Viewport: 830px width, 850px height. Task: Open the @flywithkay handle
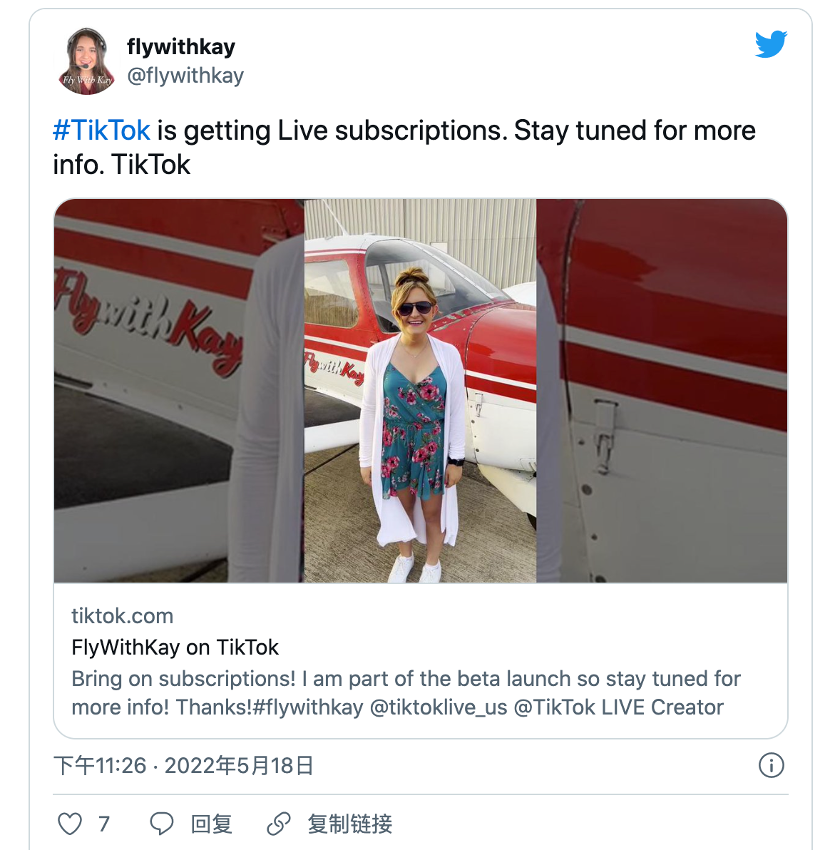tap(185, 75)
